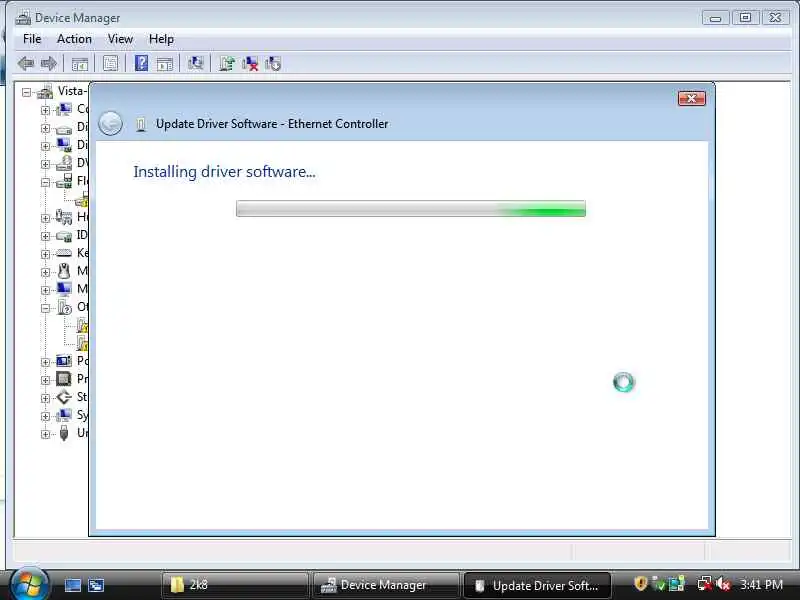Expand the Portable devices (Po) tree node
The image size is (800, 600).
coord(45,362)
